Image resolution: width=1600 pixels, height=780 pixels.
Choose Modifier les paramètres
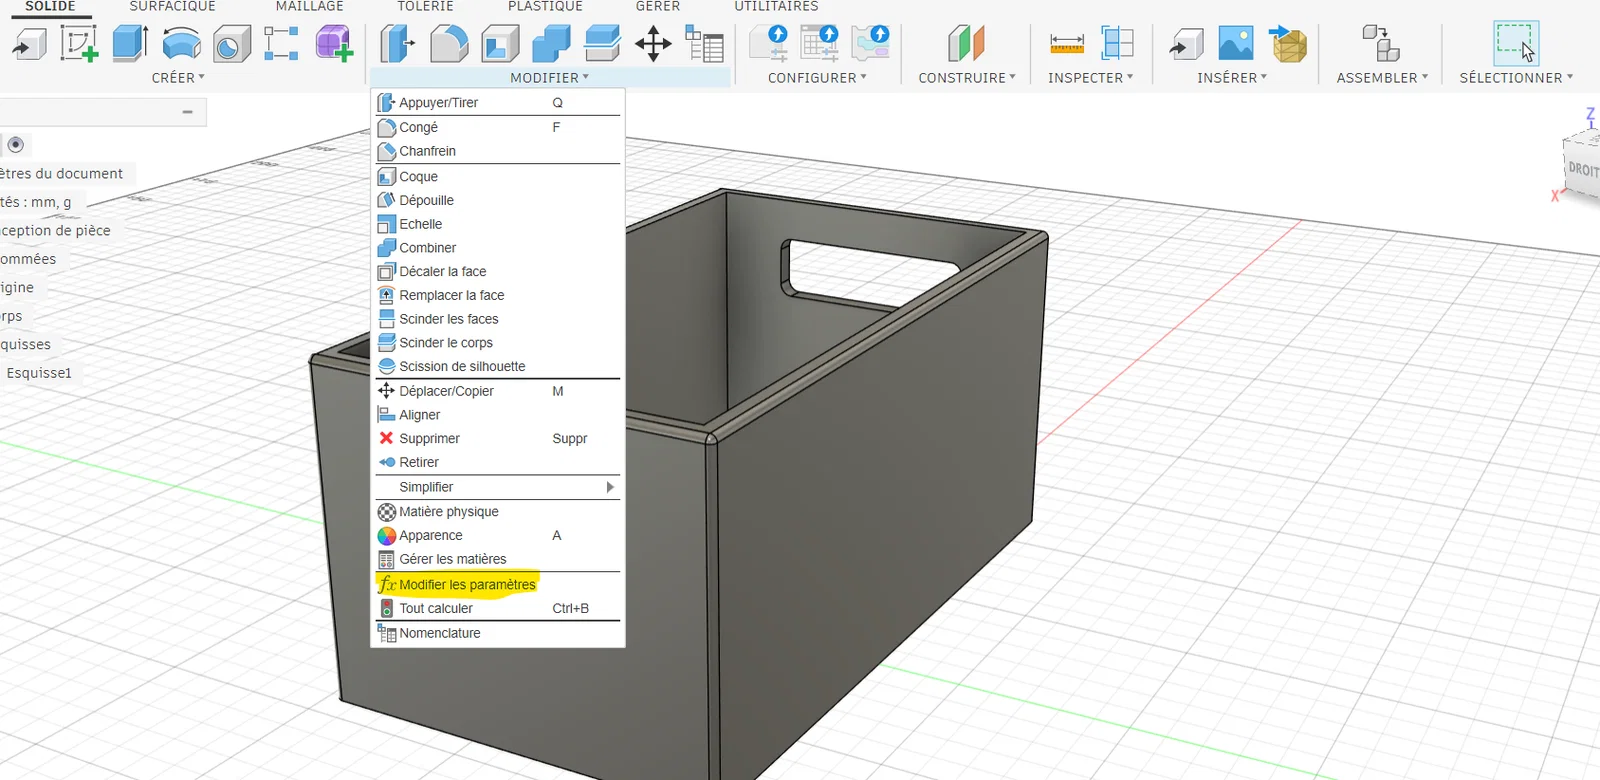click(498, 584)
